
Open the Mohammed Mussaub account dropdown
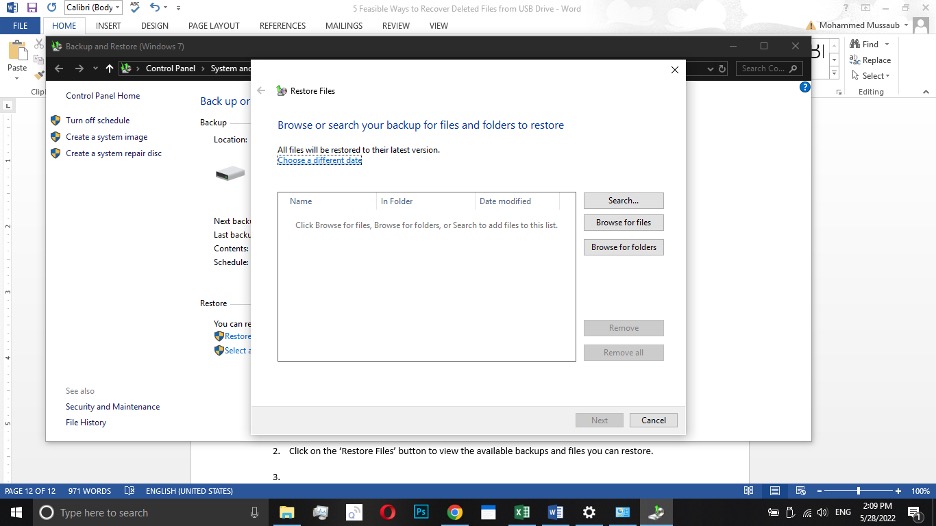[x=906, y=25]
